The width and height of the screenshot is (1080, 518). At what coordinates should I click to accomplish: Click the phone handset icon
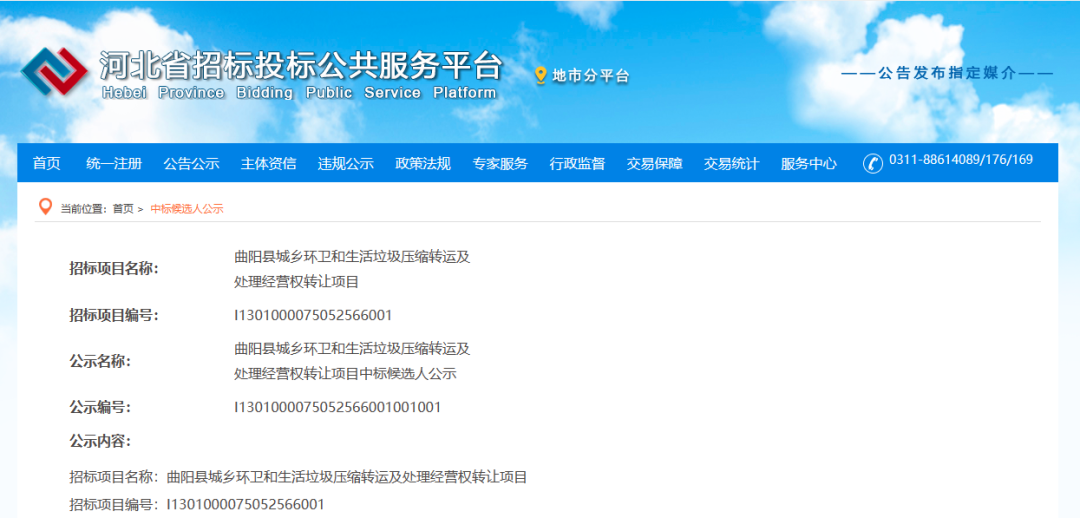pyautogui.click(x=873, y=163)
